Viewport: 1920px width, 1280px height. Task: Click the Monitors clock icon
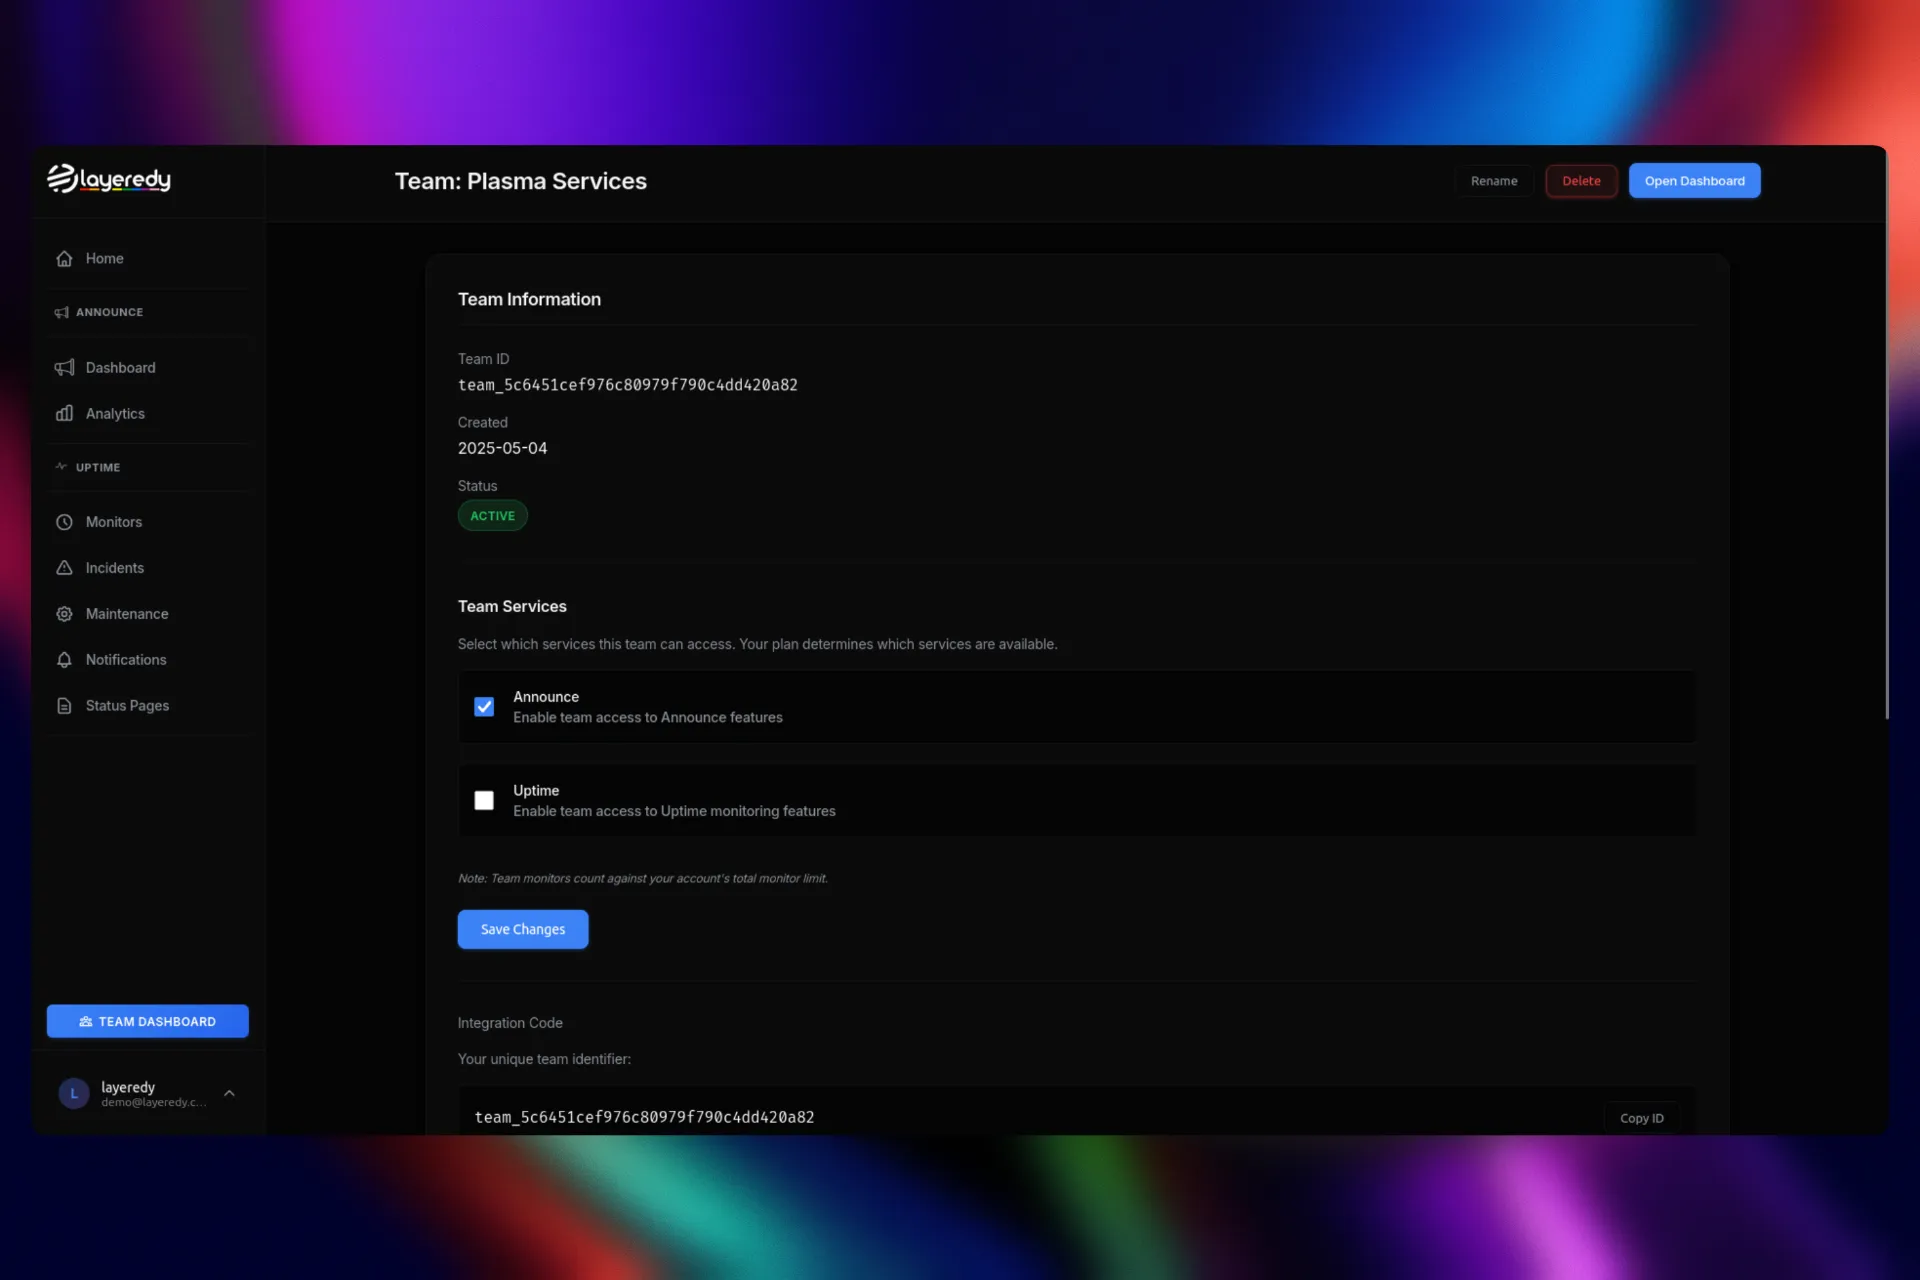[64, 522]
